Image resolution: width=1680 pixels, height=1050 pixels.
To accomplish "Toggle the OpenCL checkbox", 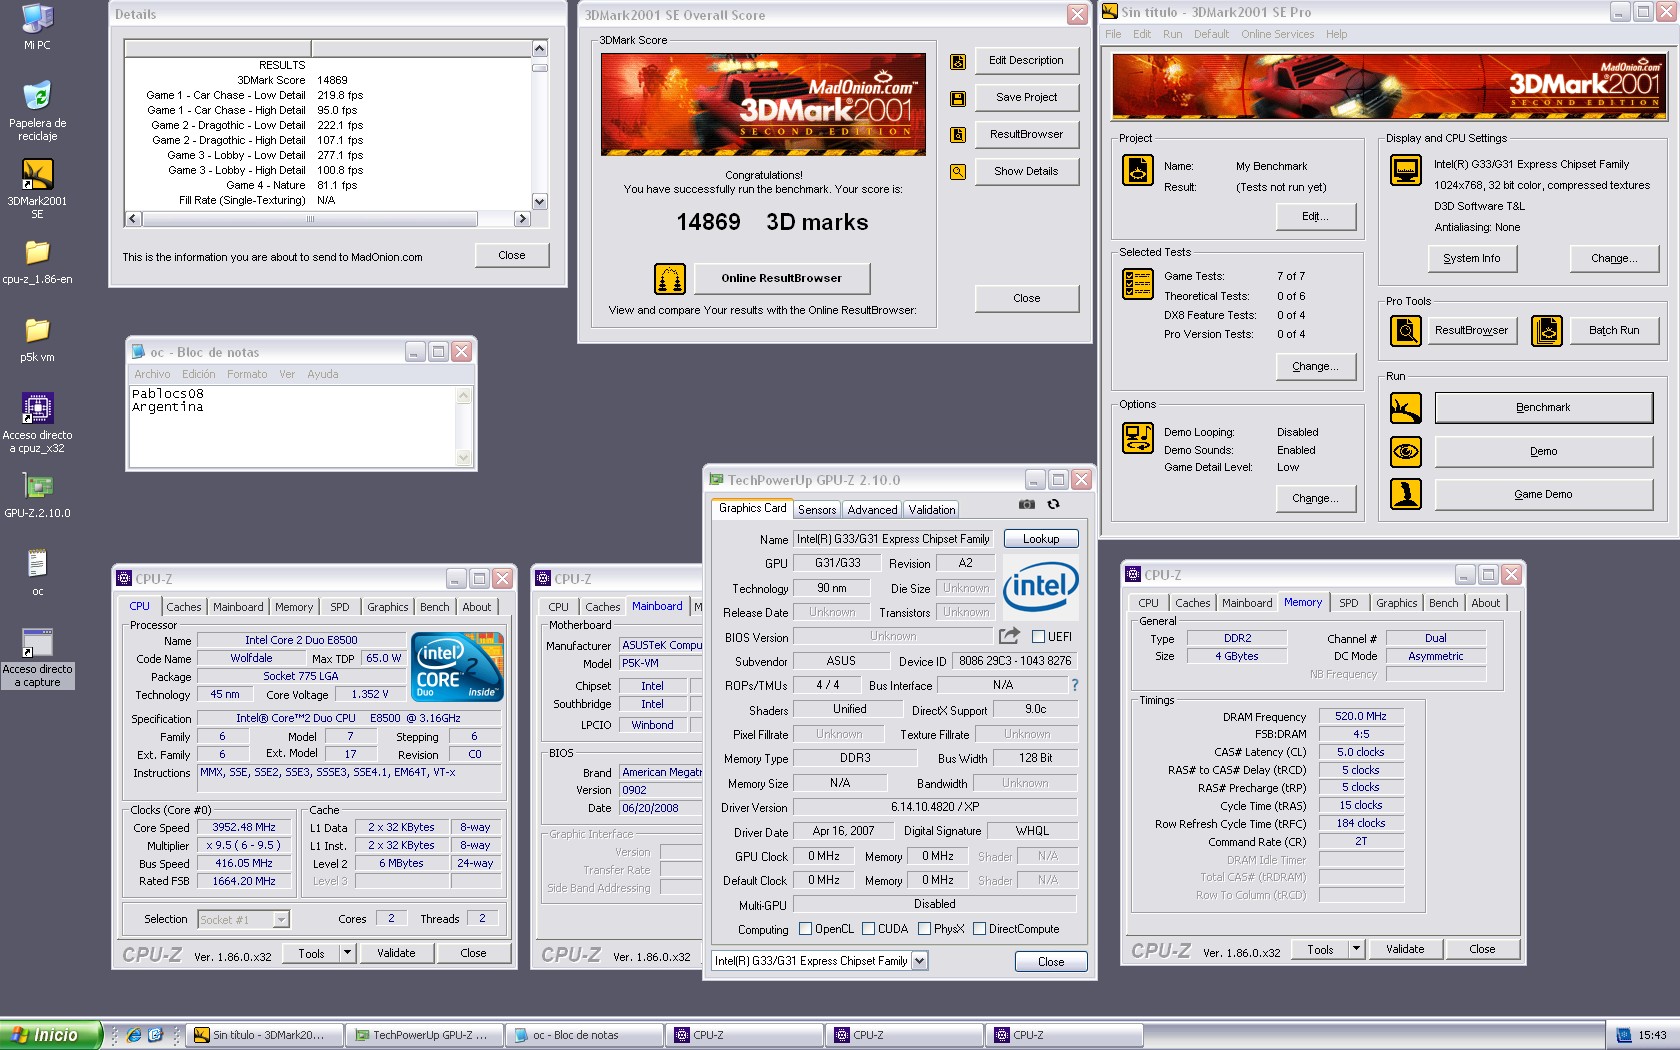I will click(x=806, y=929).
